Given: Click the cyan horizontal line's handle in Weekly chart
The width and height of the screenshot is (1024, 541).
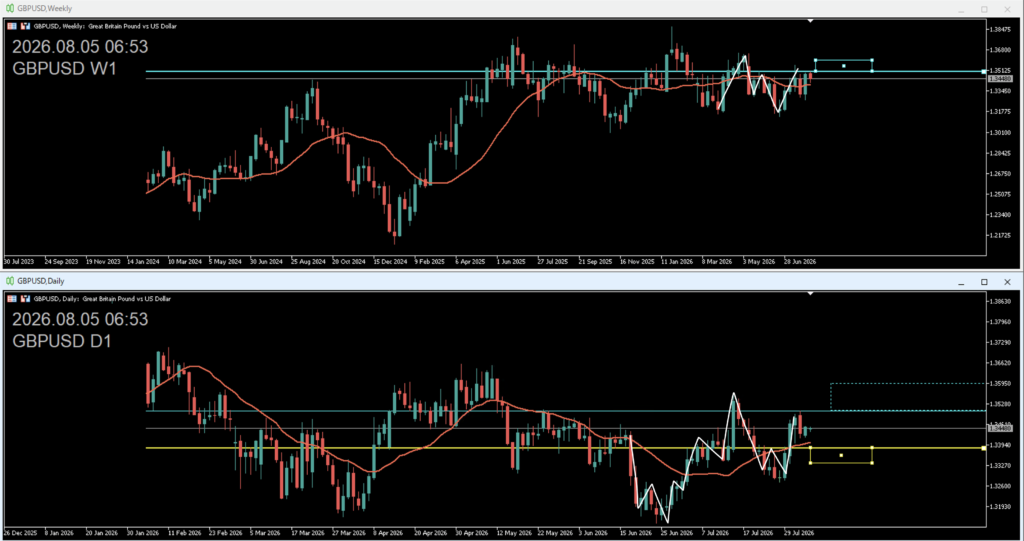Looking at the screenshot, I should pyautogui.click(x=984, y=71).
